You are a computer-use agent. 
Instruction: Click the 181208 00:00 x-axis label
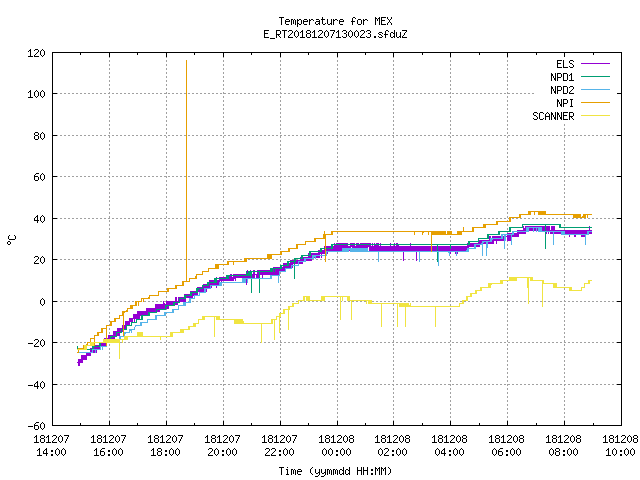[336, 446]
